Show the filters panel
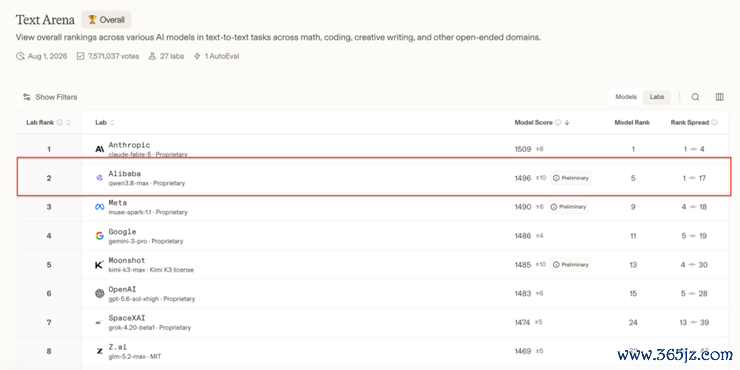The width and height of the screenshot is (740, 370). click(50, 97)
